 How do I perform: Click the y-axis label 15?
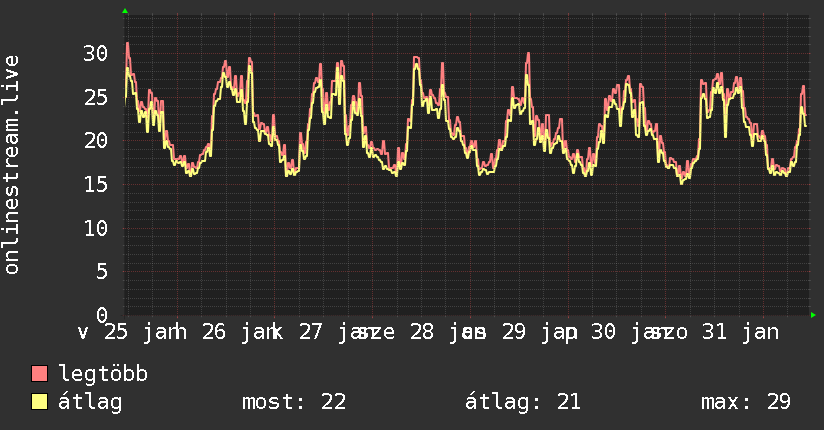click(x=95, y=185)
